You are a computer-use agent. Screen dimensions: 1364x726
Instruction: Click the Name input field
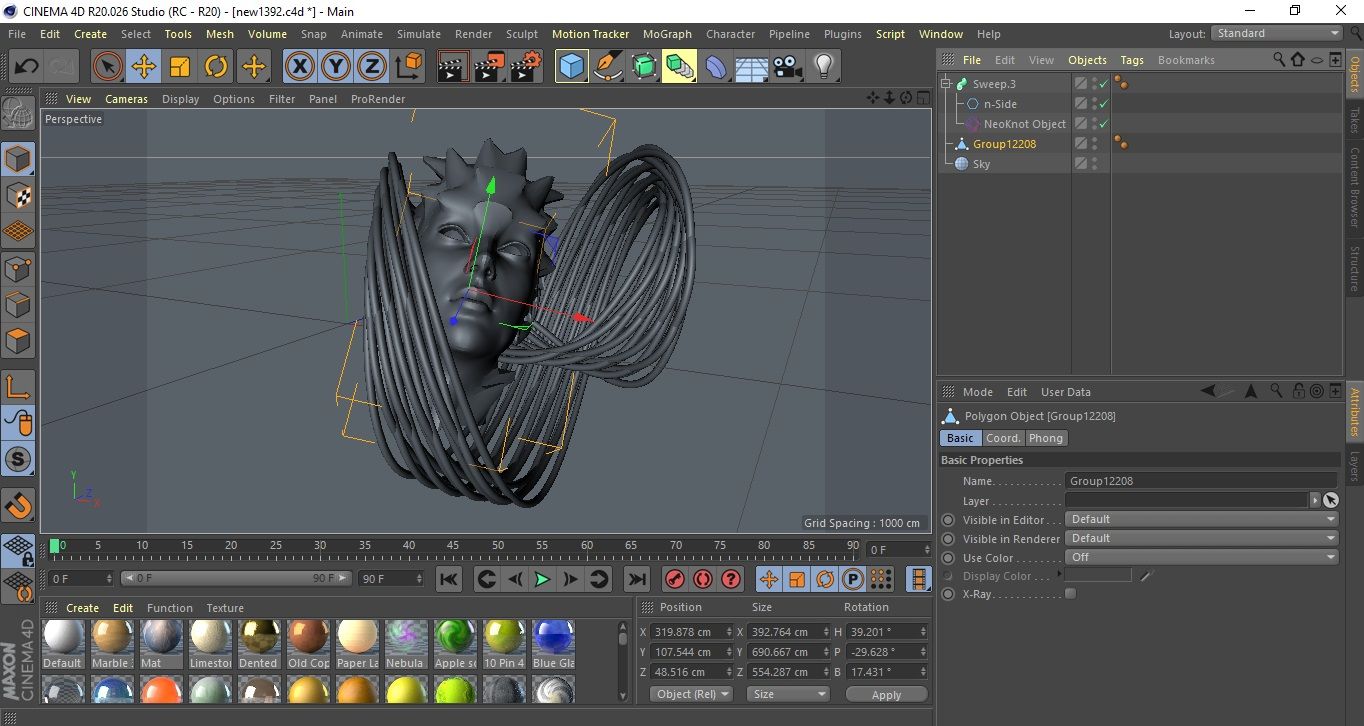[1201, 481]
